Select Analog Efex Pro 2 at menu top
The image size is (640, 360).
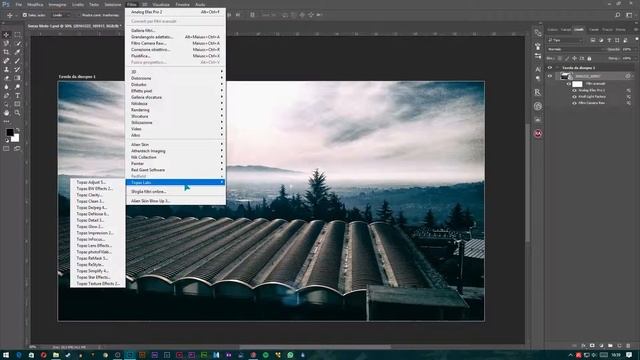point(176,12)
